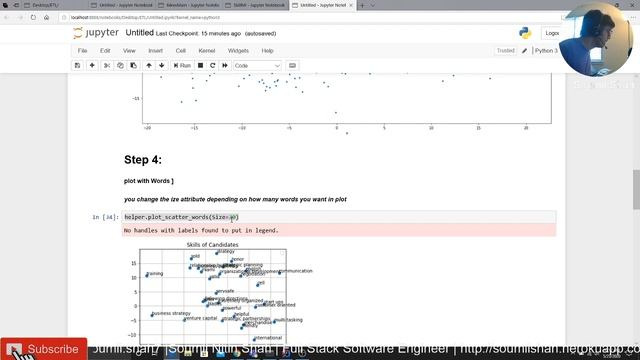Open the Widgets menu
This screenshot has height=360, width=640.
coord(238,51)
